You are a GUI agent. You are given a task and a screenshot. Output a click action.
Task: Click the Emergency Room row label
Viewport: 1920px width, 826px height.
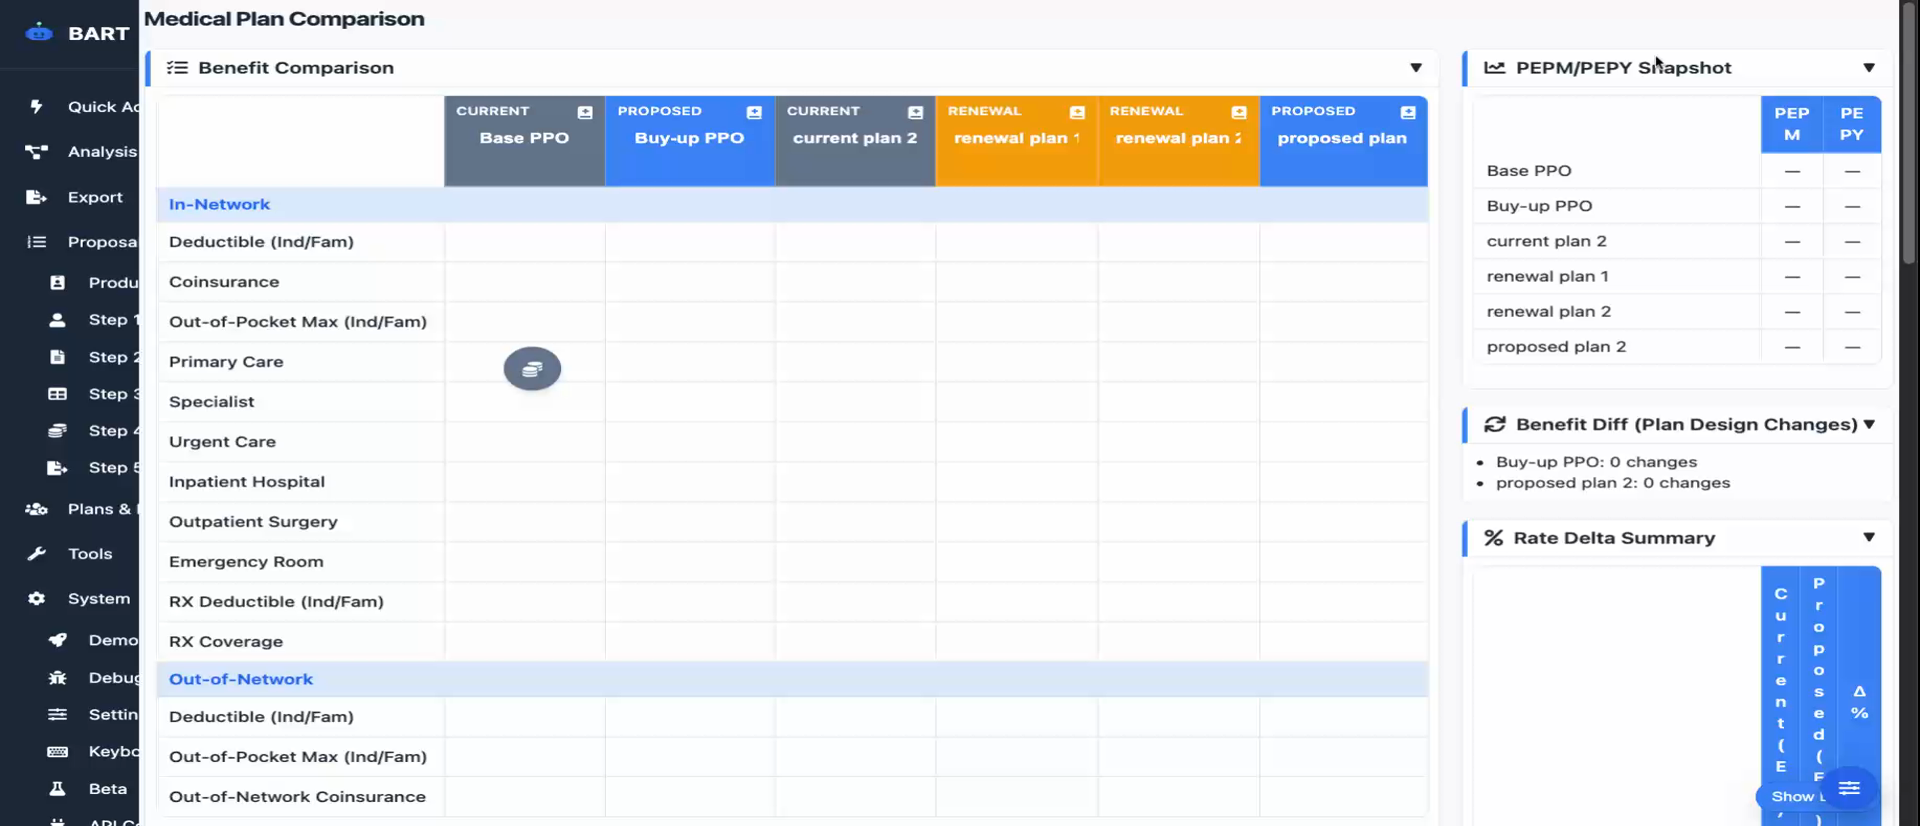coord(246,562)
